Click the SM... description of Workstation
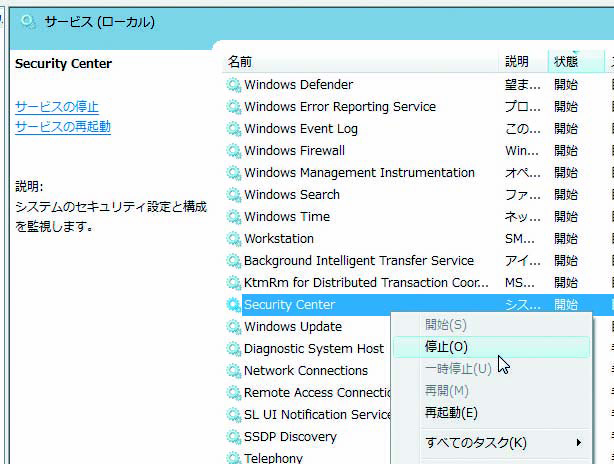The width and height of the screenshot is (614, 464). [520, 238]
